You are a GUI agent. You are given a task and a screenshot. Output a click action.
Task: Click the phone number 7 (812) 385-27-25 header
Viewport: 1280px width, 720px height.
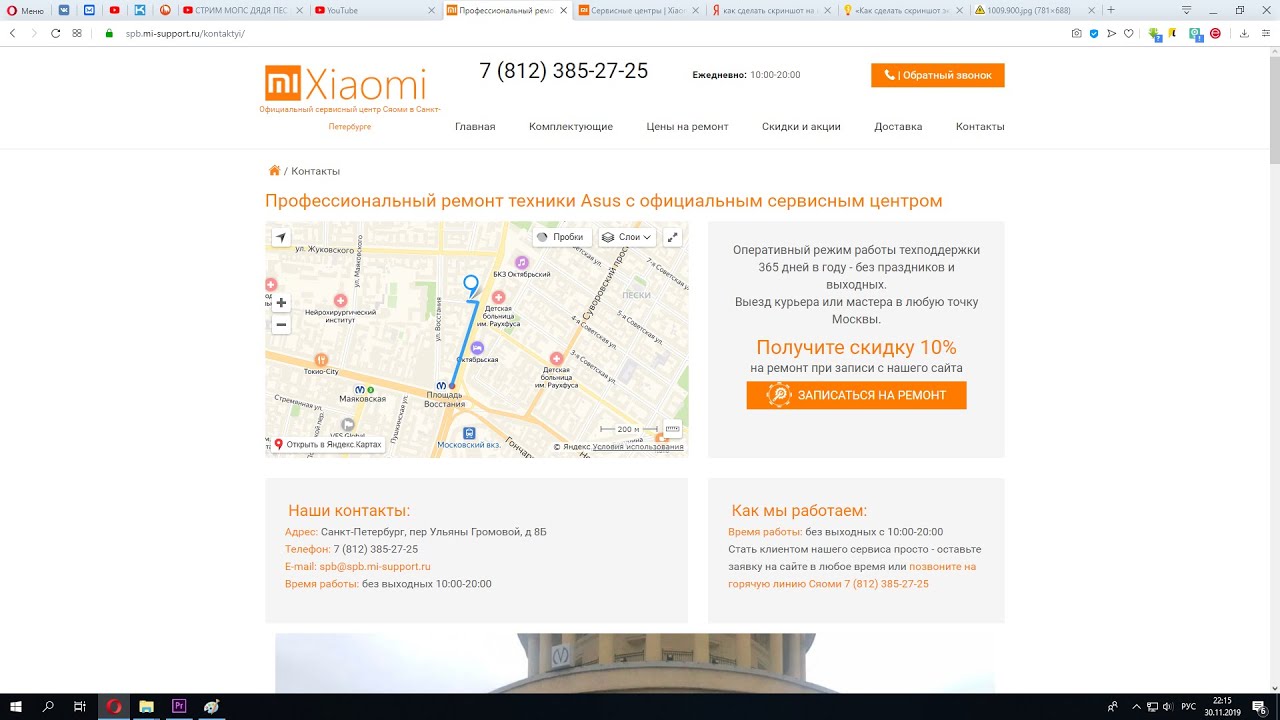564,71
